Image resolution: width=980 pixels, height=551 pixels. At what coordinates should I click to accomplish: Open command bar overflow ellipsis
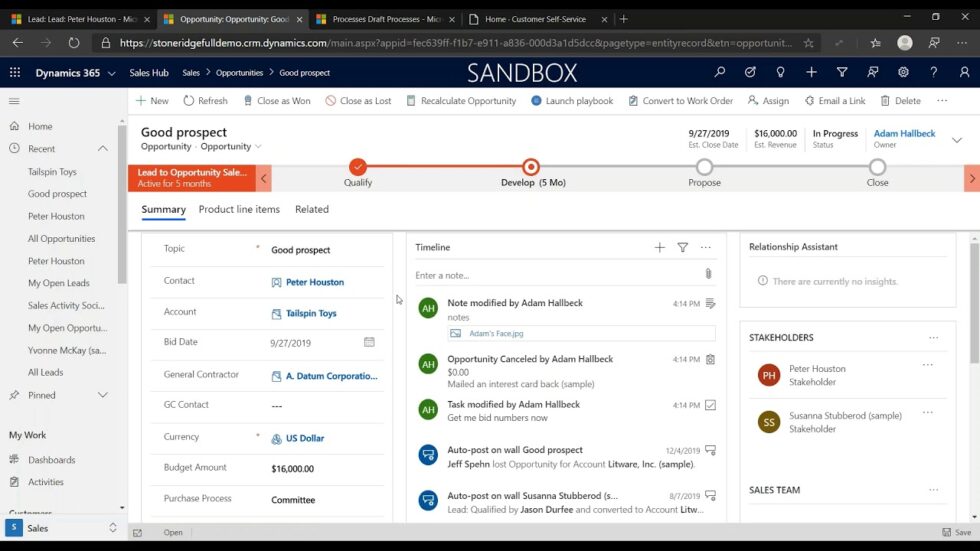942,101
